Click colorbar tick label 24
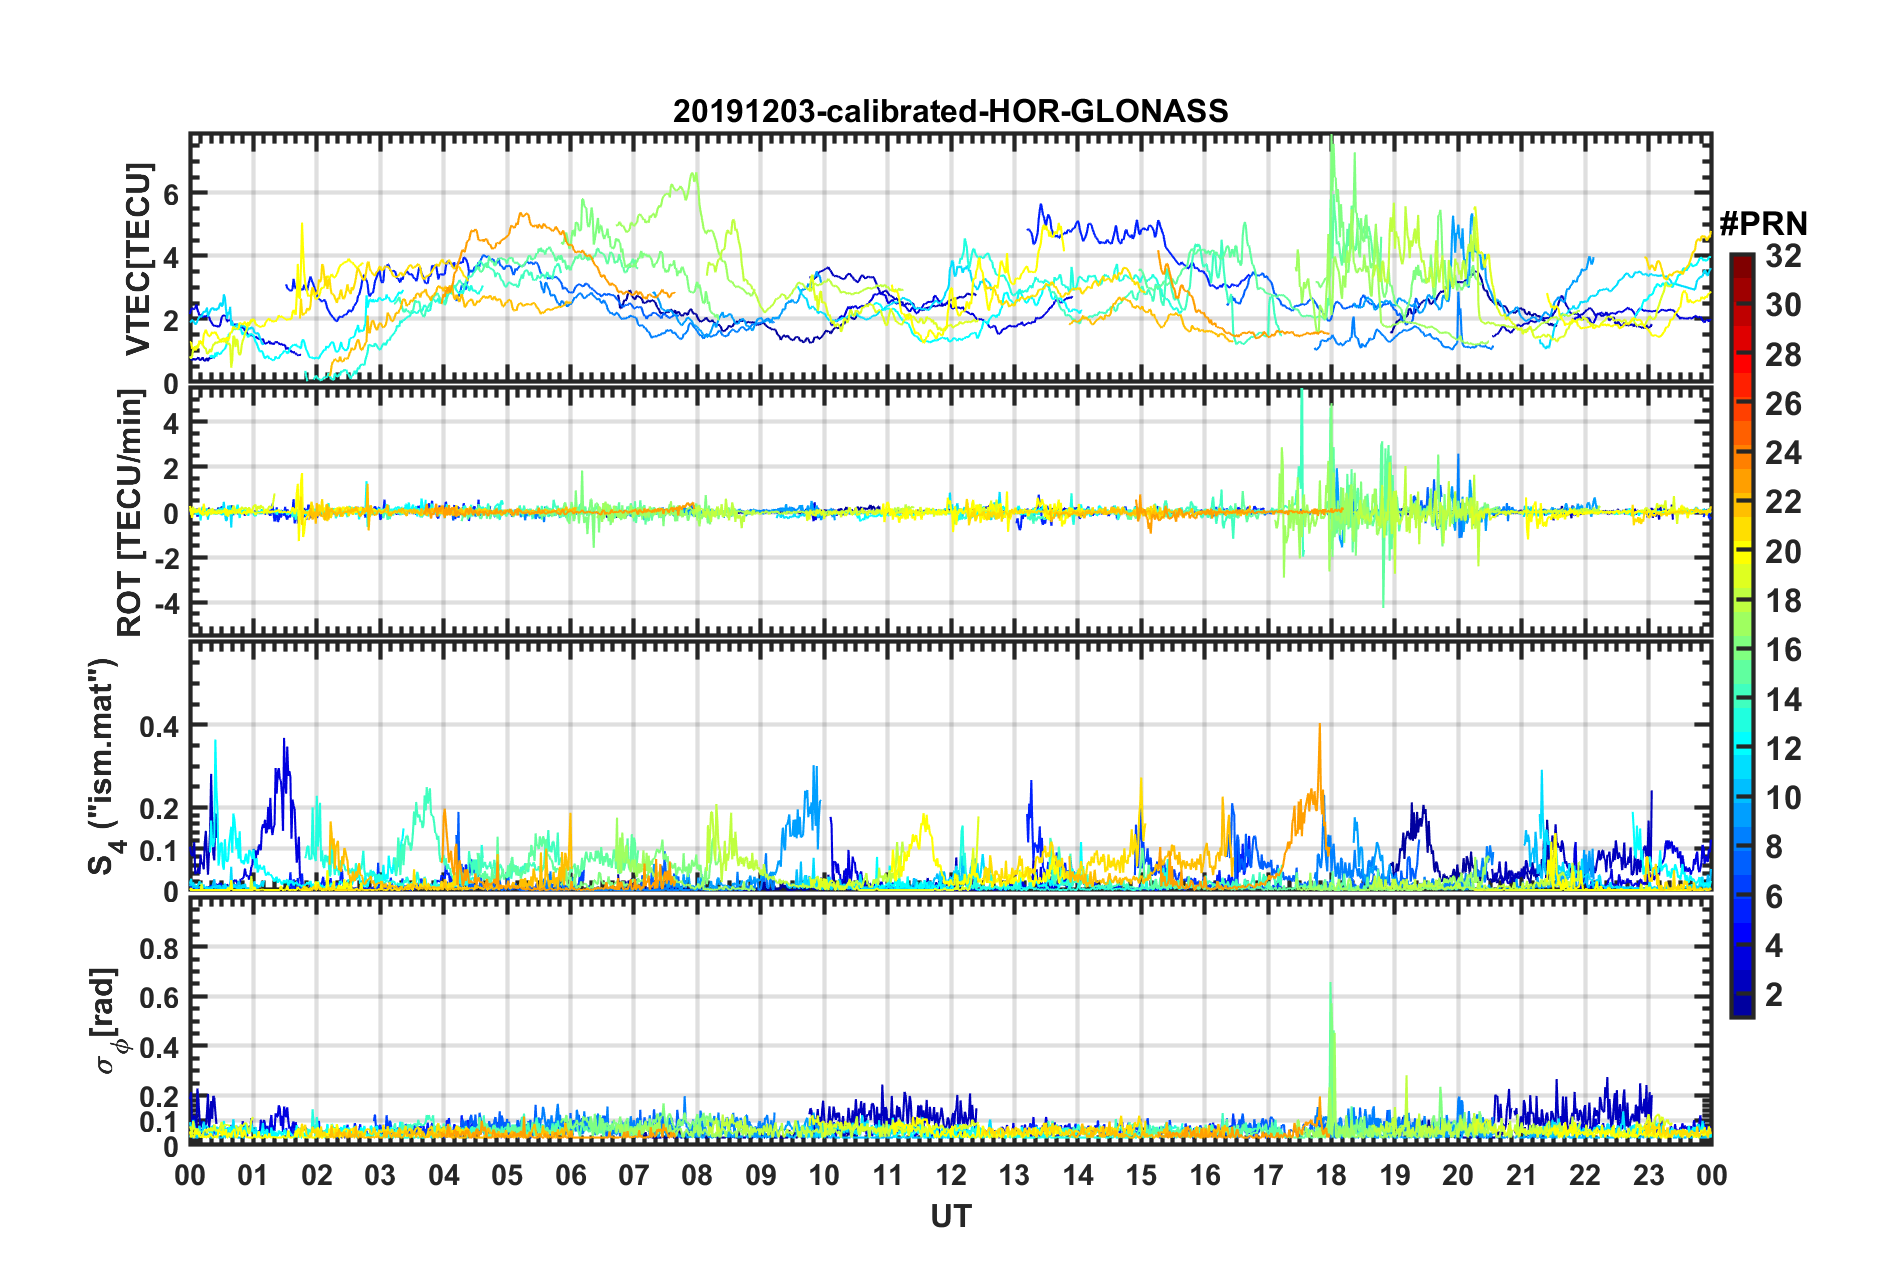This screenshot has width=1902, height=1272. [x=1783, y=453]
